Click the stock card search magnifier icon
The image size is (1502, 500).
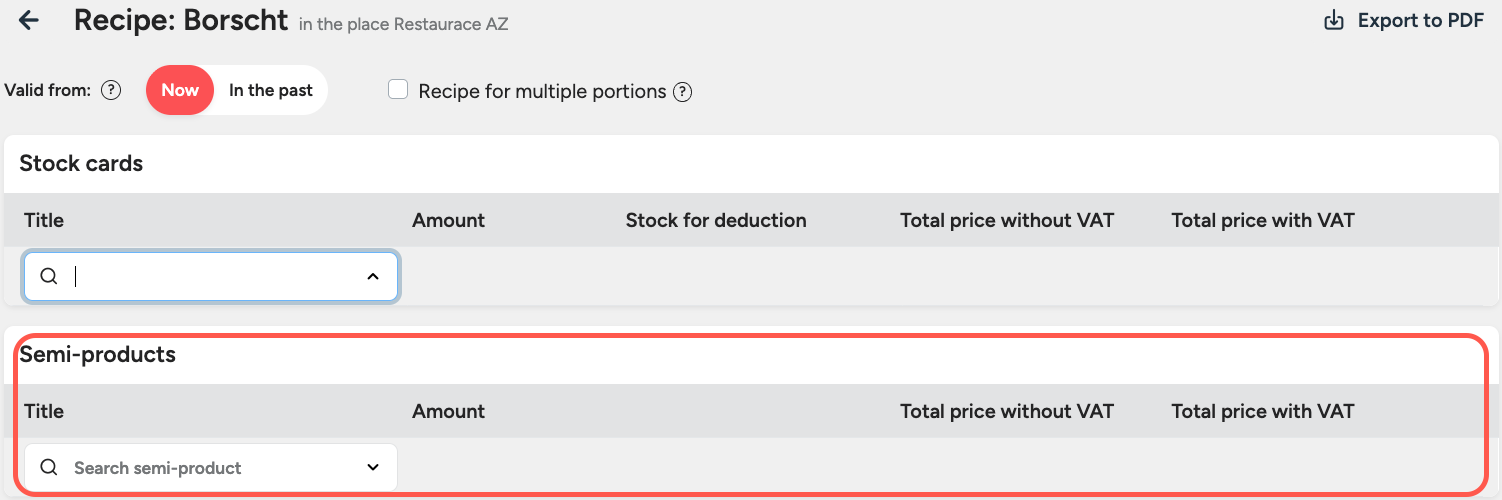(49, 277)
